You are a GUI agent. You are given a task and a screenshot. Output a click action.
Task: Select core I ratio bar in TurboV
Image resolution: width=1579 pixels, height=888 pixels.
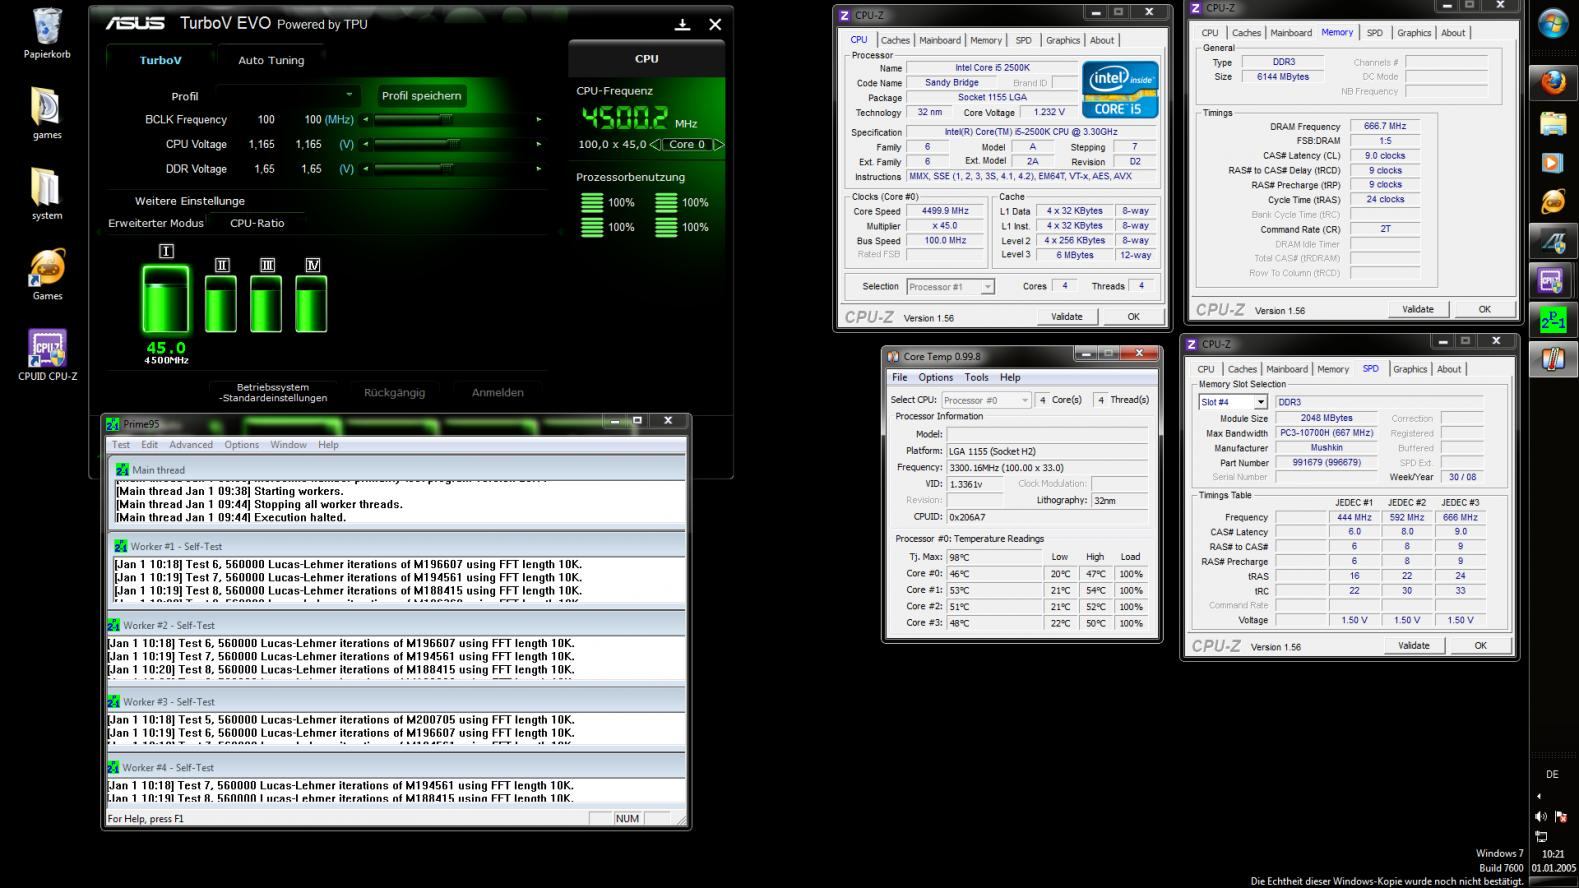(x=166, y=298)
